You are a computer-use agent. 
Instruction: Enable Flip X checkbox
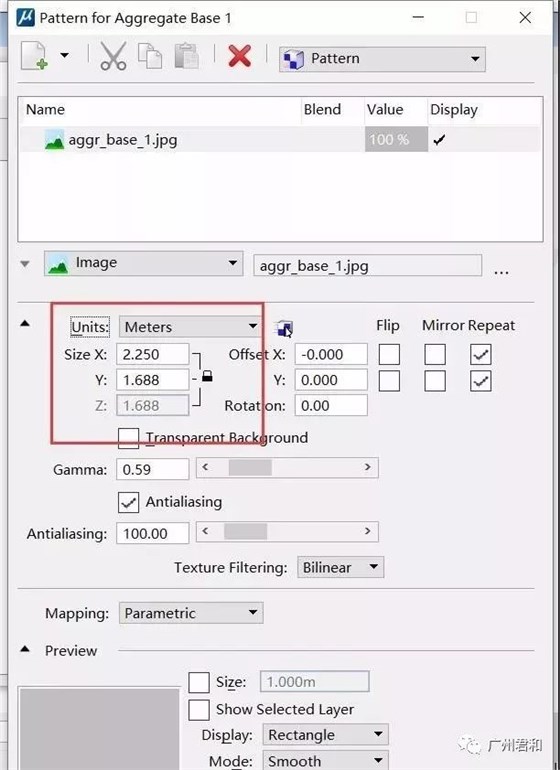coord(389,354)
